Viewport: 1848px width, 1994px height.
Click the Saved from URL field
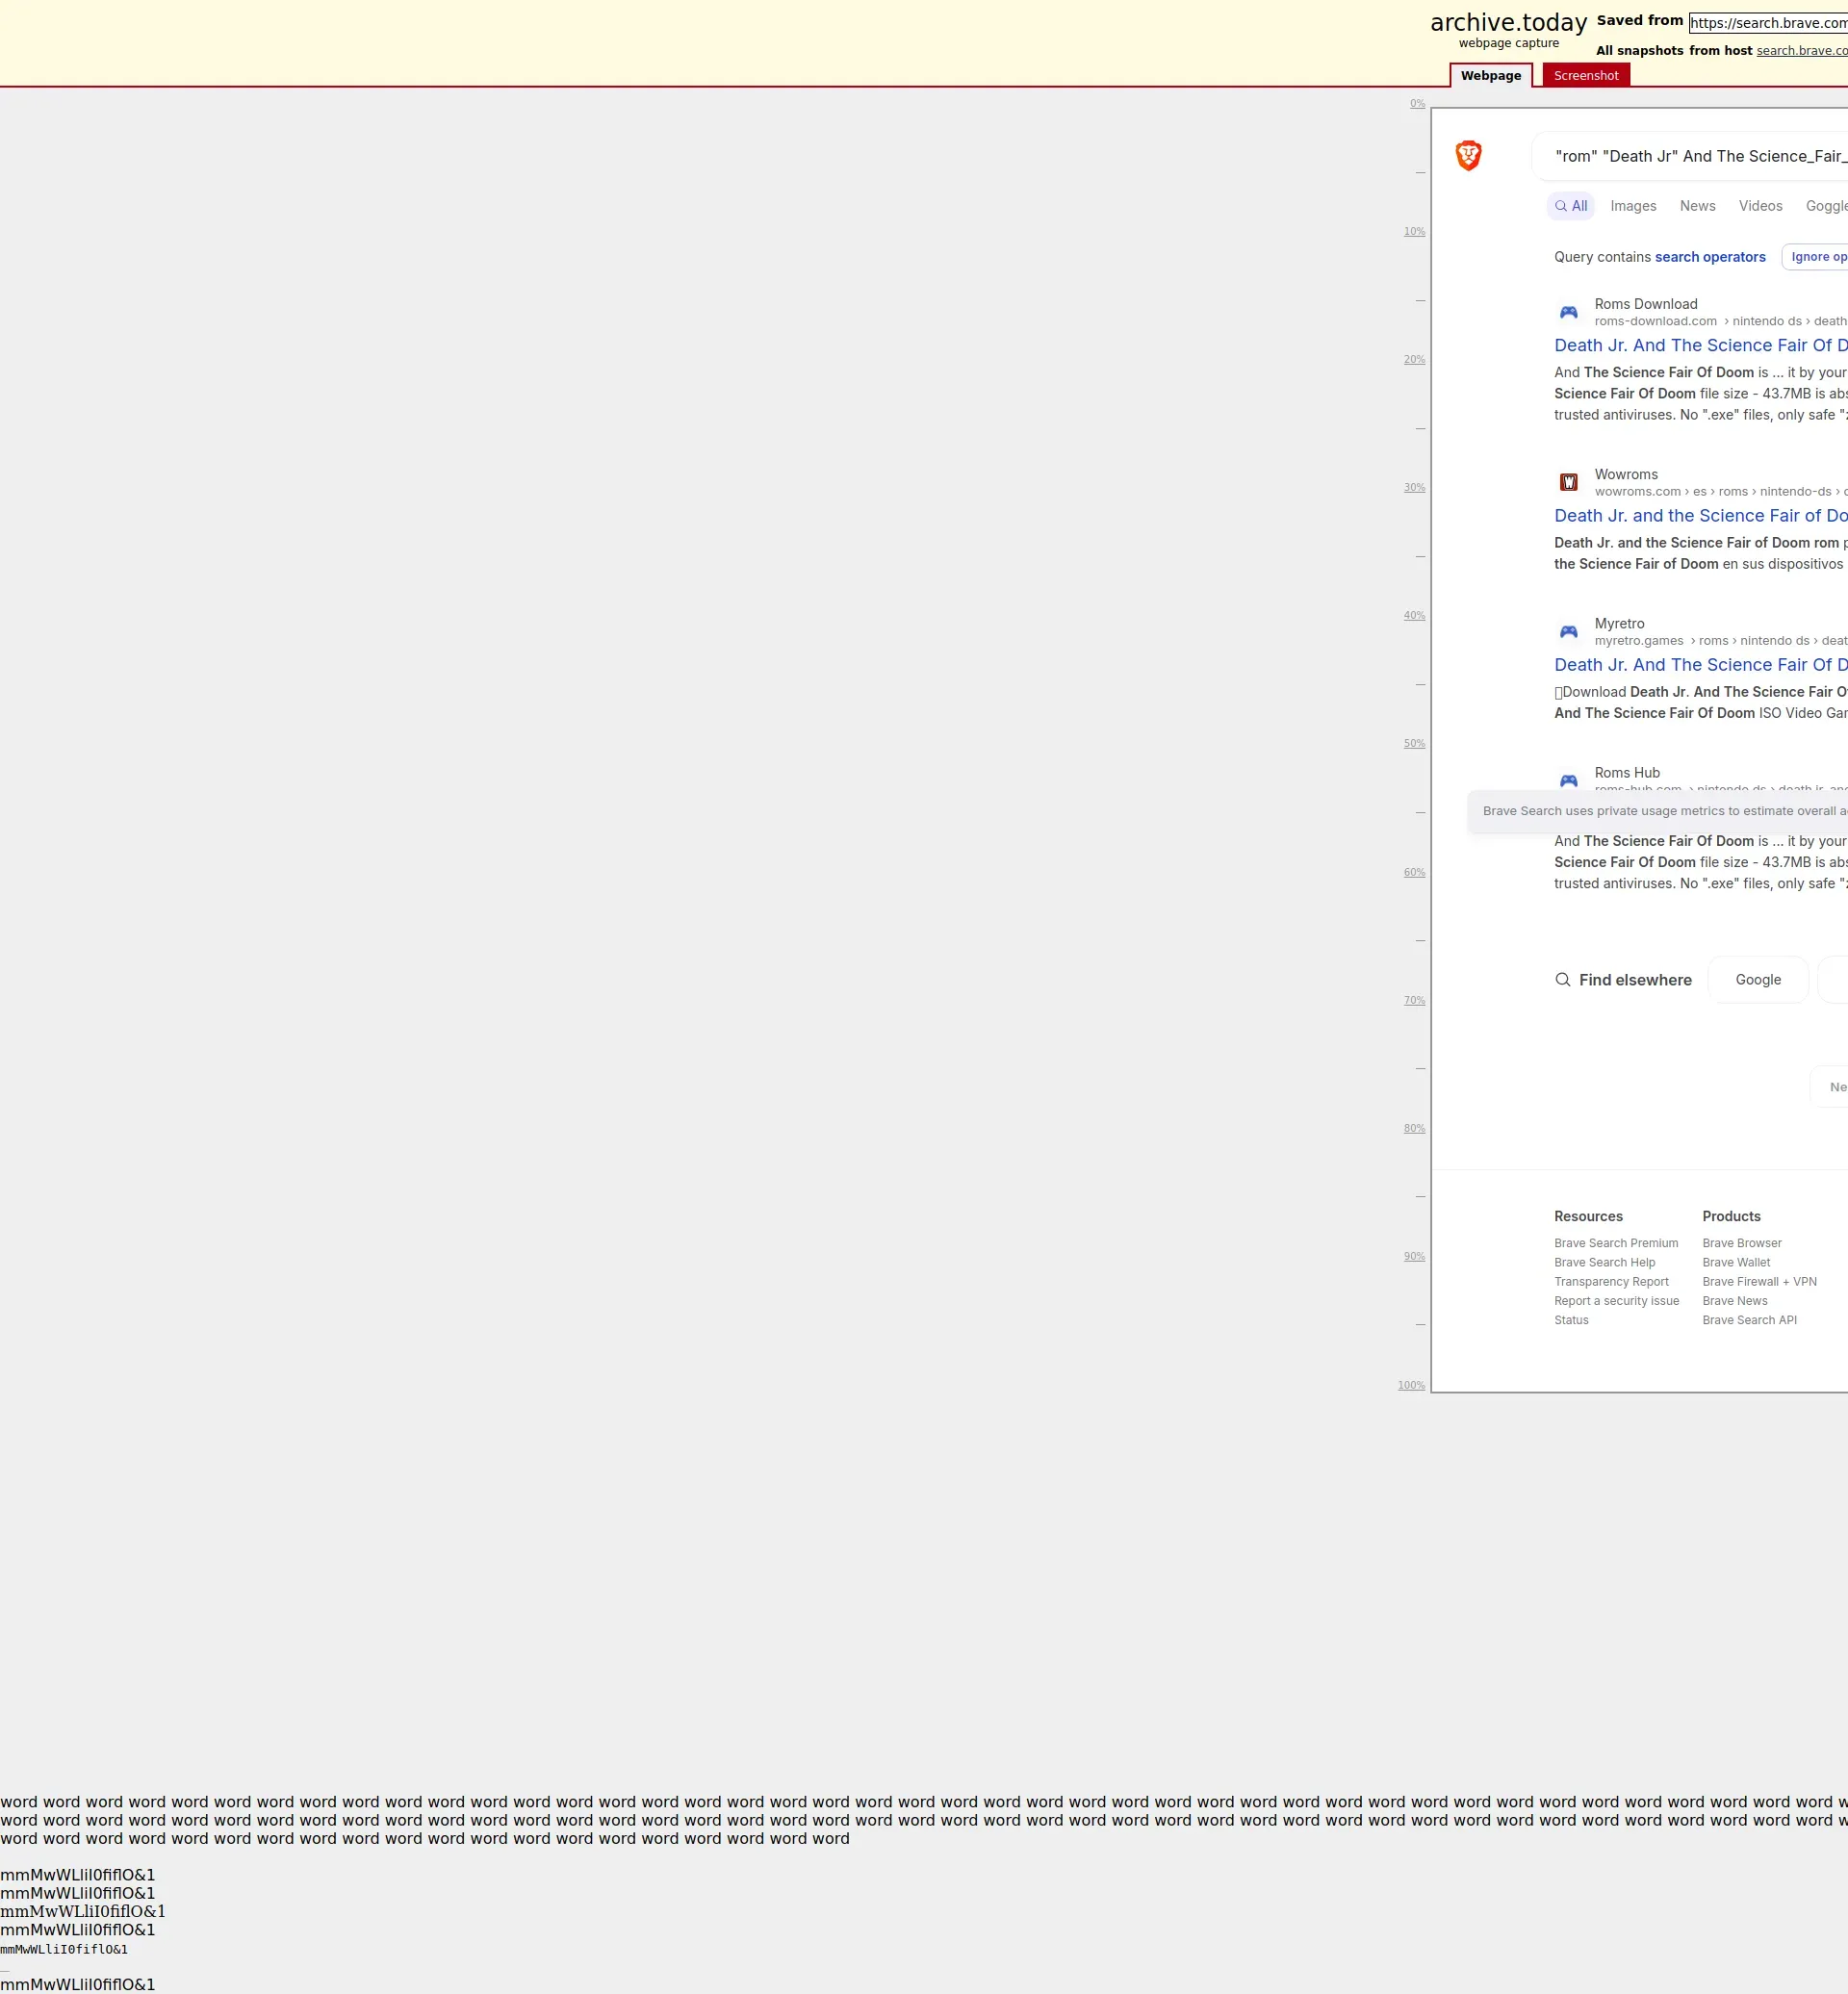tap(1767, 23)
